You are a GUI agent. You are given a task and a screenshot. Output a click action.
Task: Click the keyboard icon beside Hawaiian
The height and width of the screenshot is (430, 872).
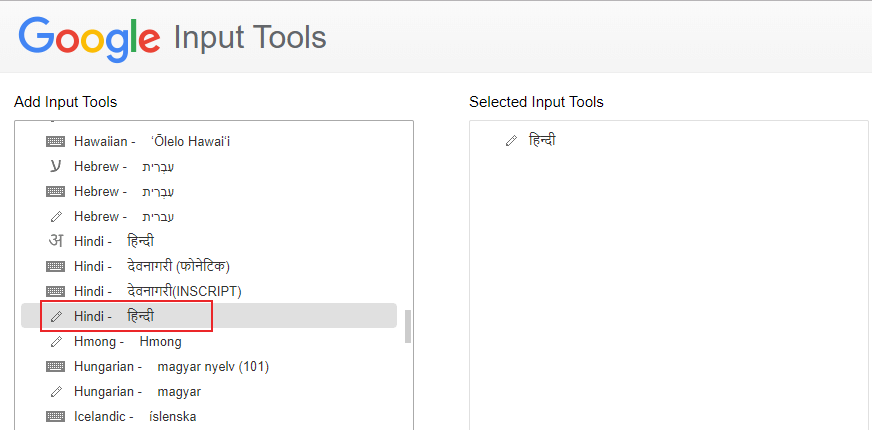[x=56, y=142]
